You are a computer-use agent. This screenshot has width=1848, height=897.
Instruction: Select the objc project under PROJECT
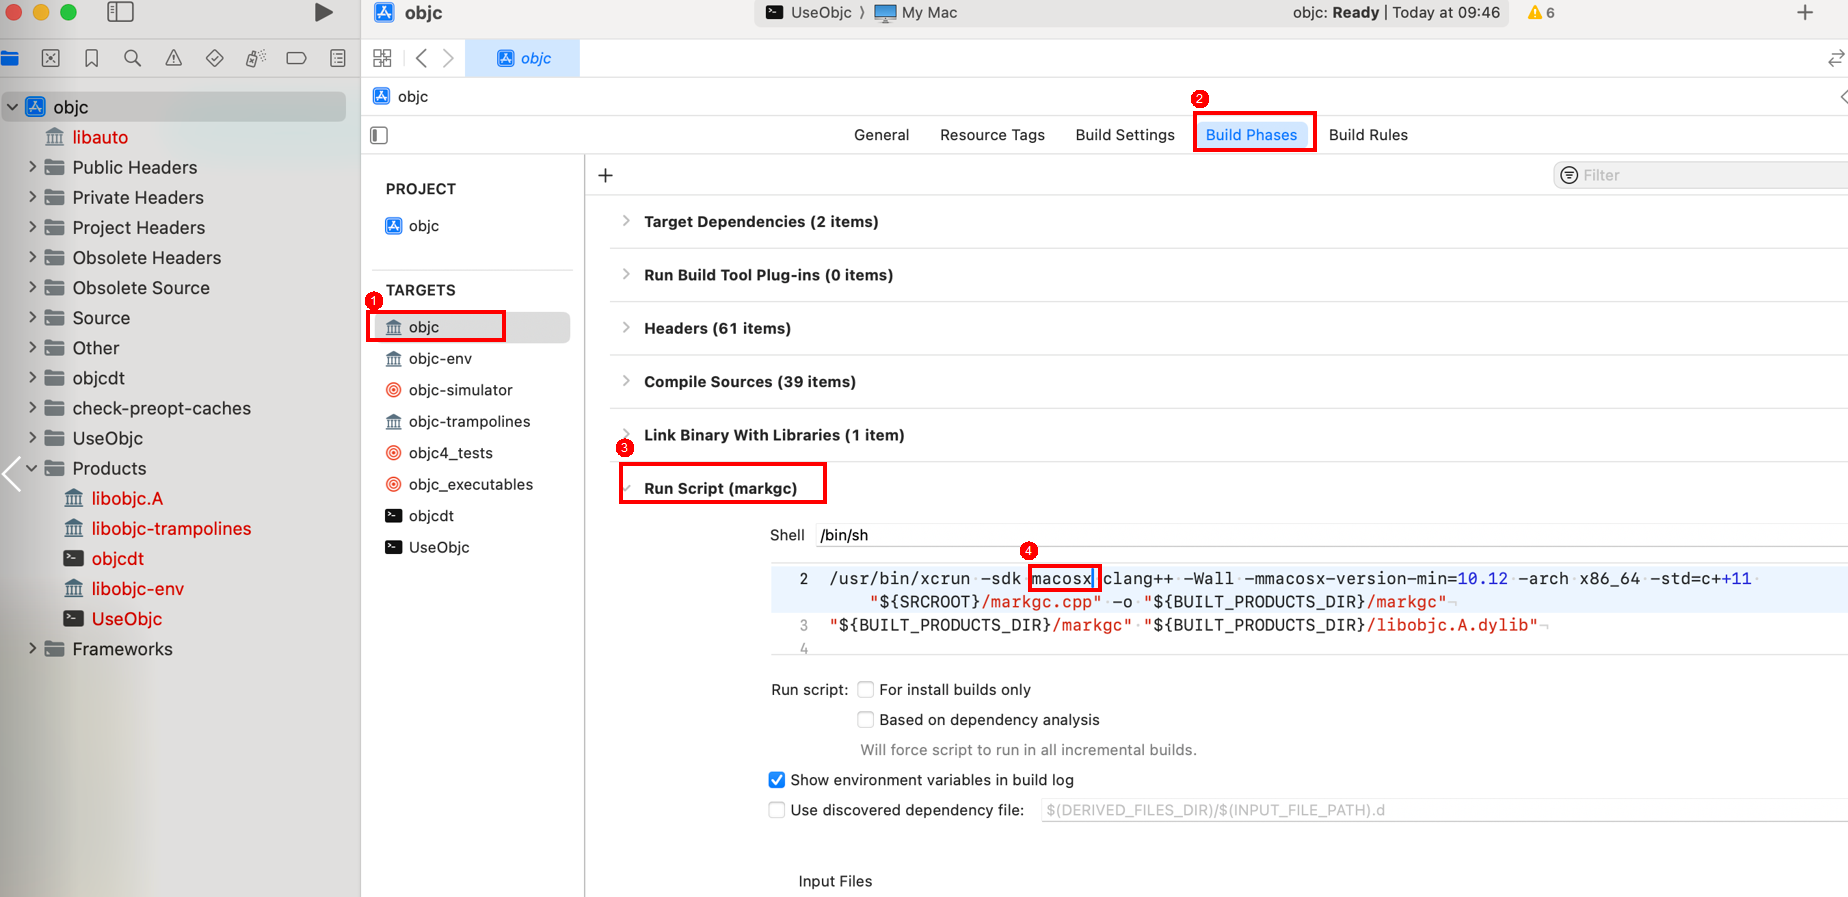click(423, 226)
